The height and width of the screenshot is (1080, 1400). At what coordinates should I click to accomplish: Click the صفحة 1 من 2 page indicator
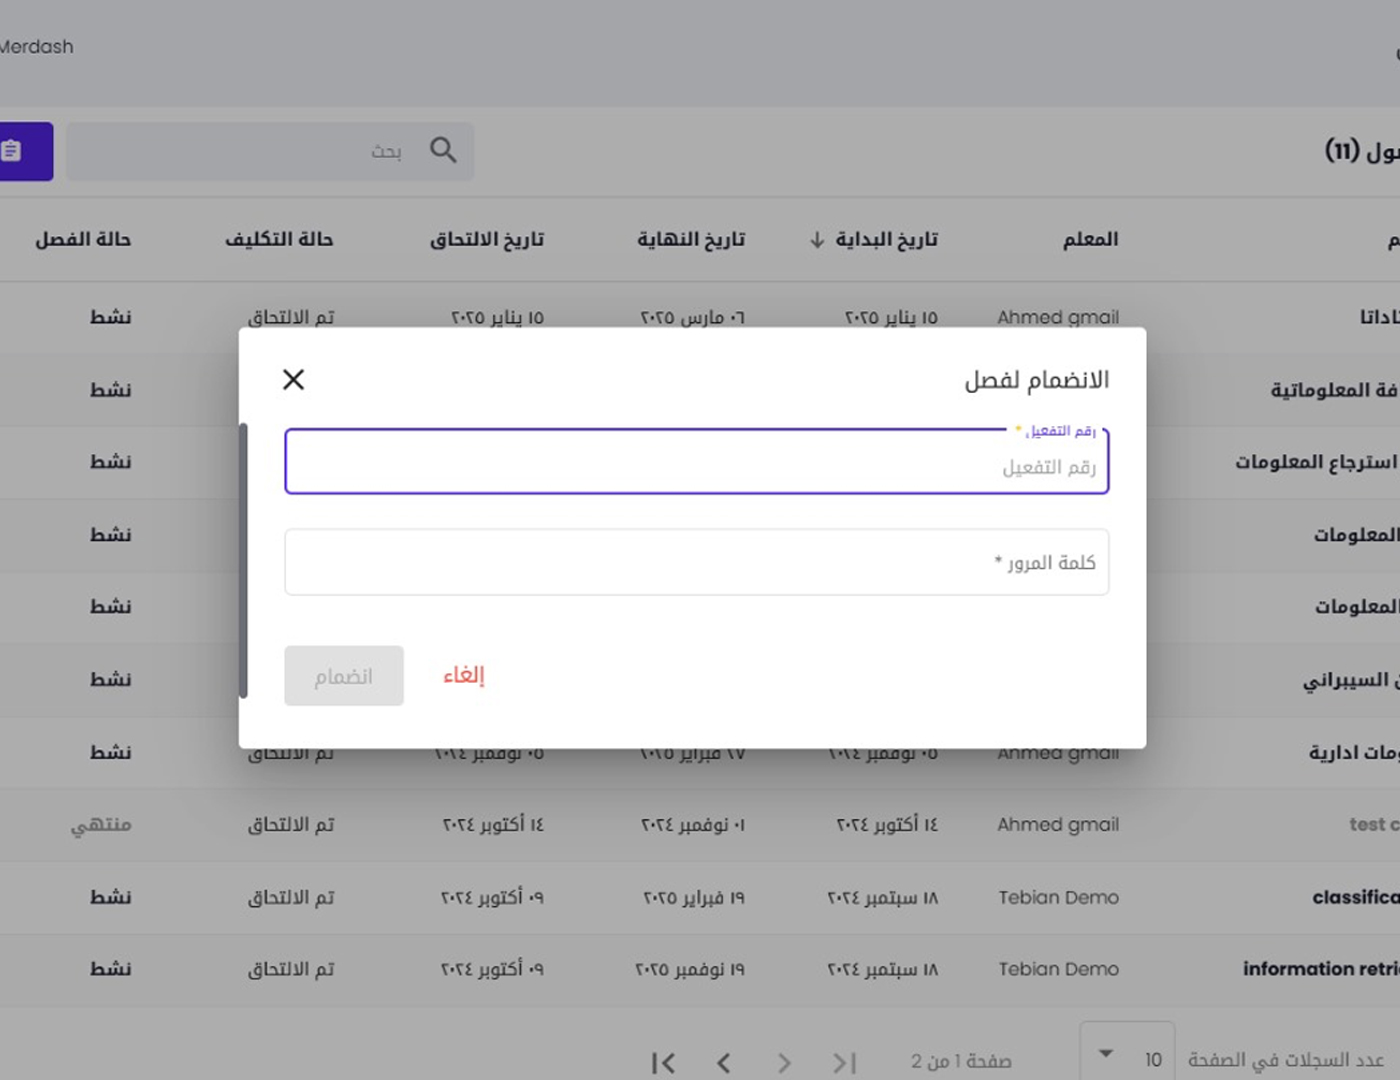tap(961, 1061)
